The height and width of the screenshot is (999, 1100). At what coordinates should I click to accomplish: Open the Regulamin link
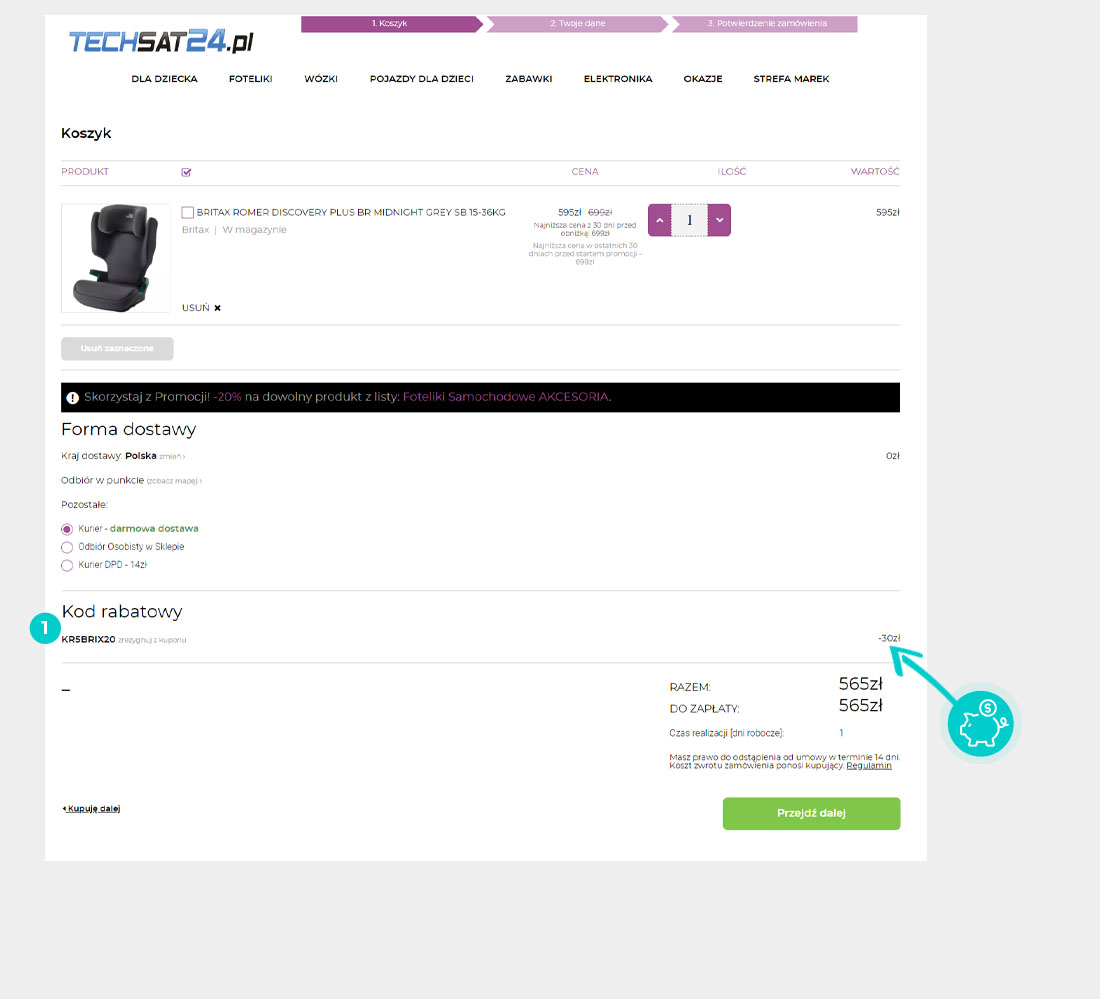click(x=868, y=765)
